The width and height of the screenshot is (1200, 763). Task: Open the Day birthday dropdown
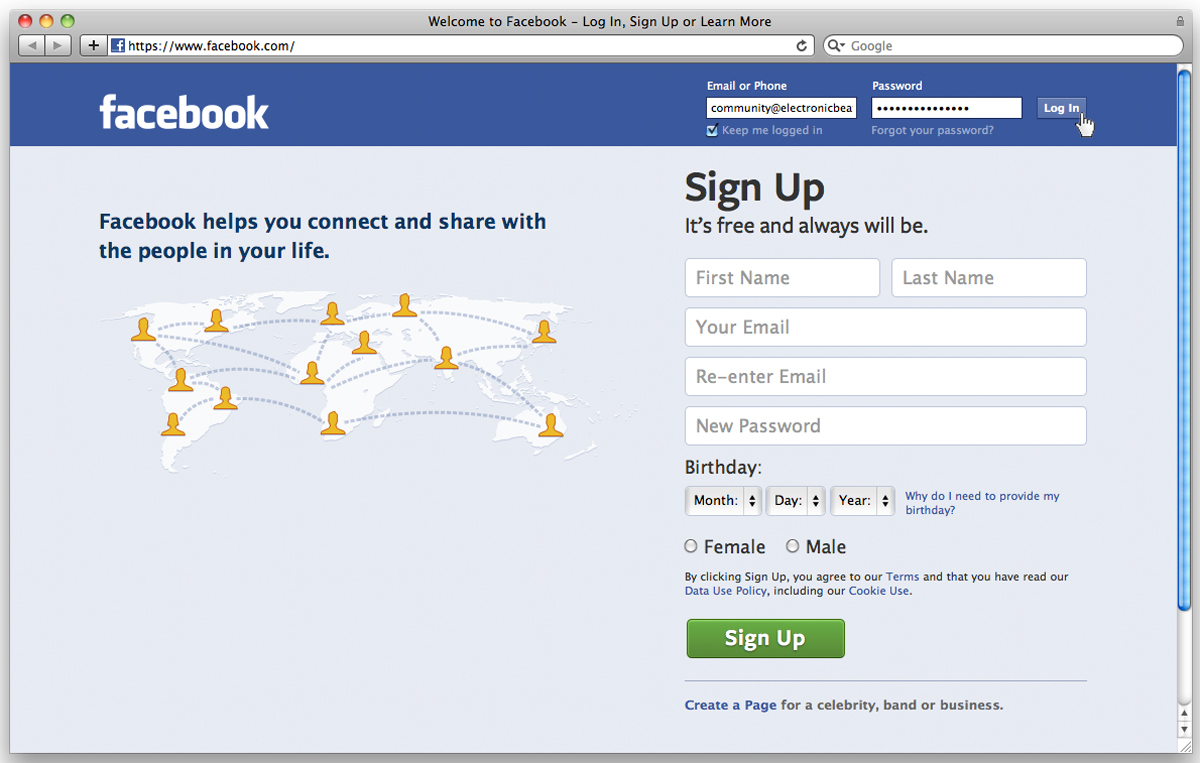coord(795,501)
